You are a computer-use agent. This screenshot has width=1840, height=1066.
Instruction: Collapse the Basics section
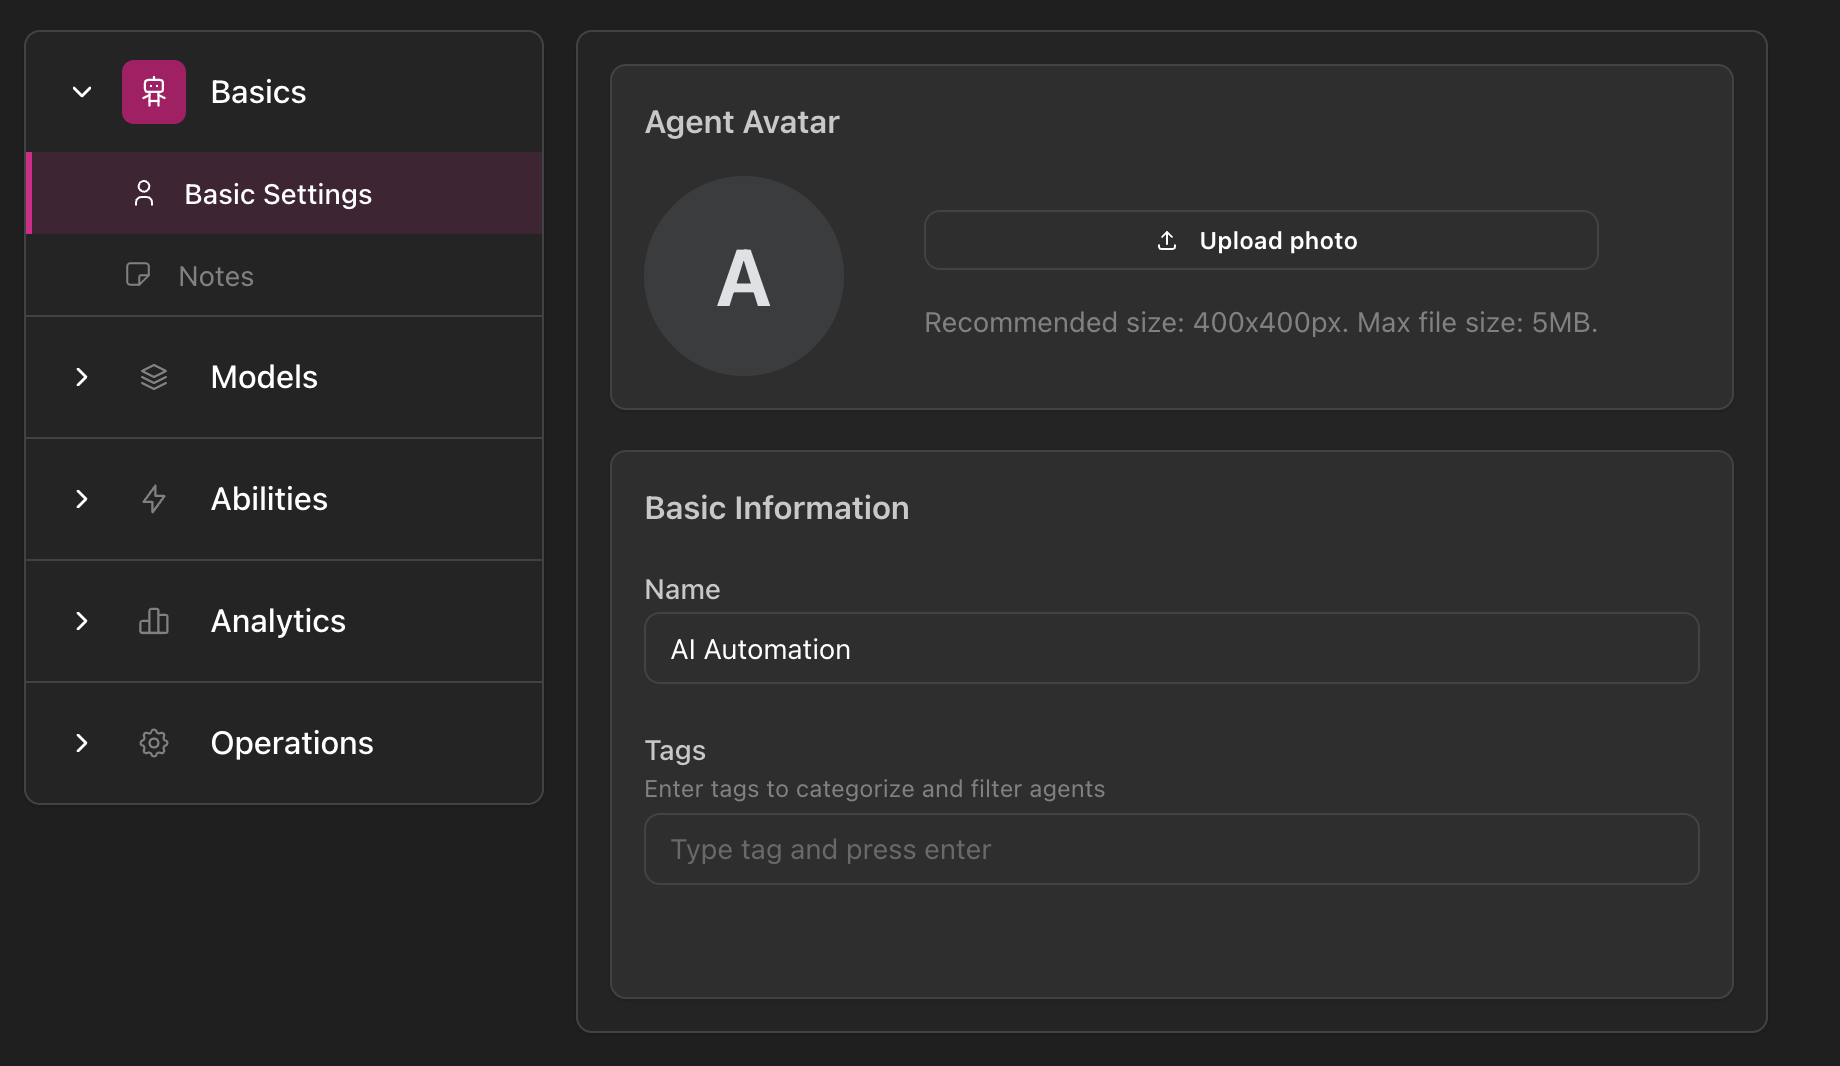click(81, 91)
